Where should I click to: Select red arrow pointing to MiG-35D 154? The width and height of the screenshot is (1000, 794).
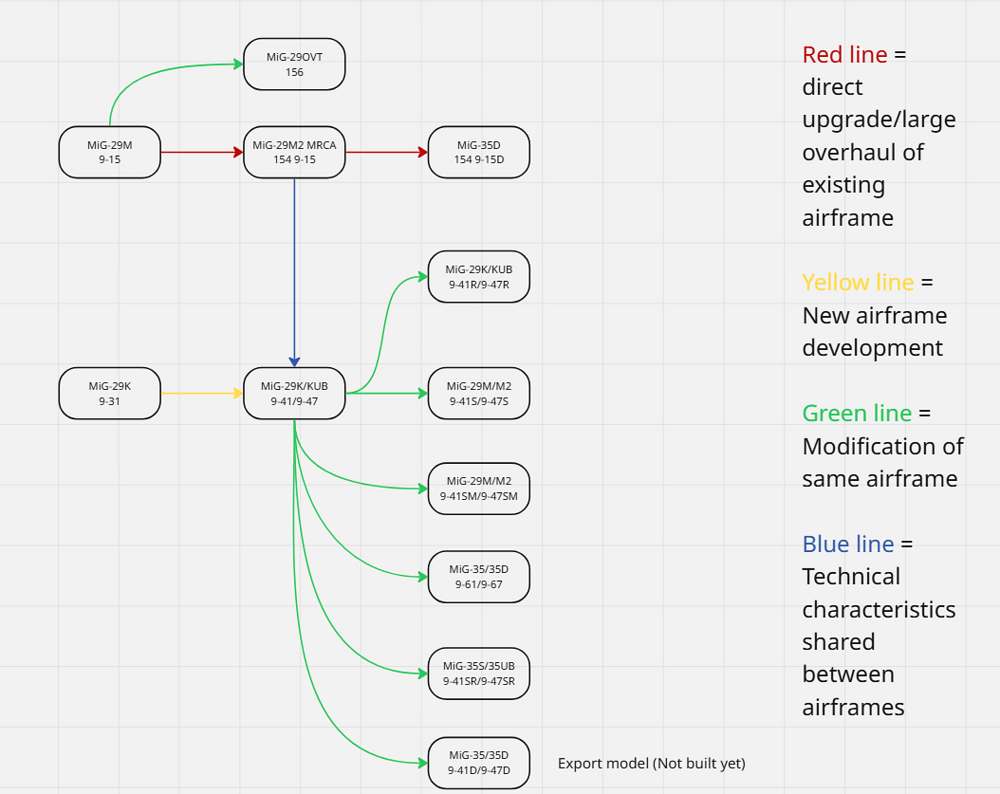coord(386,152)
